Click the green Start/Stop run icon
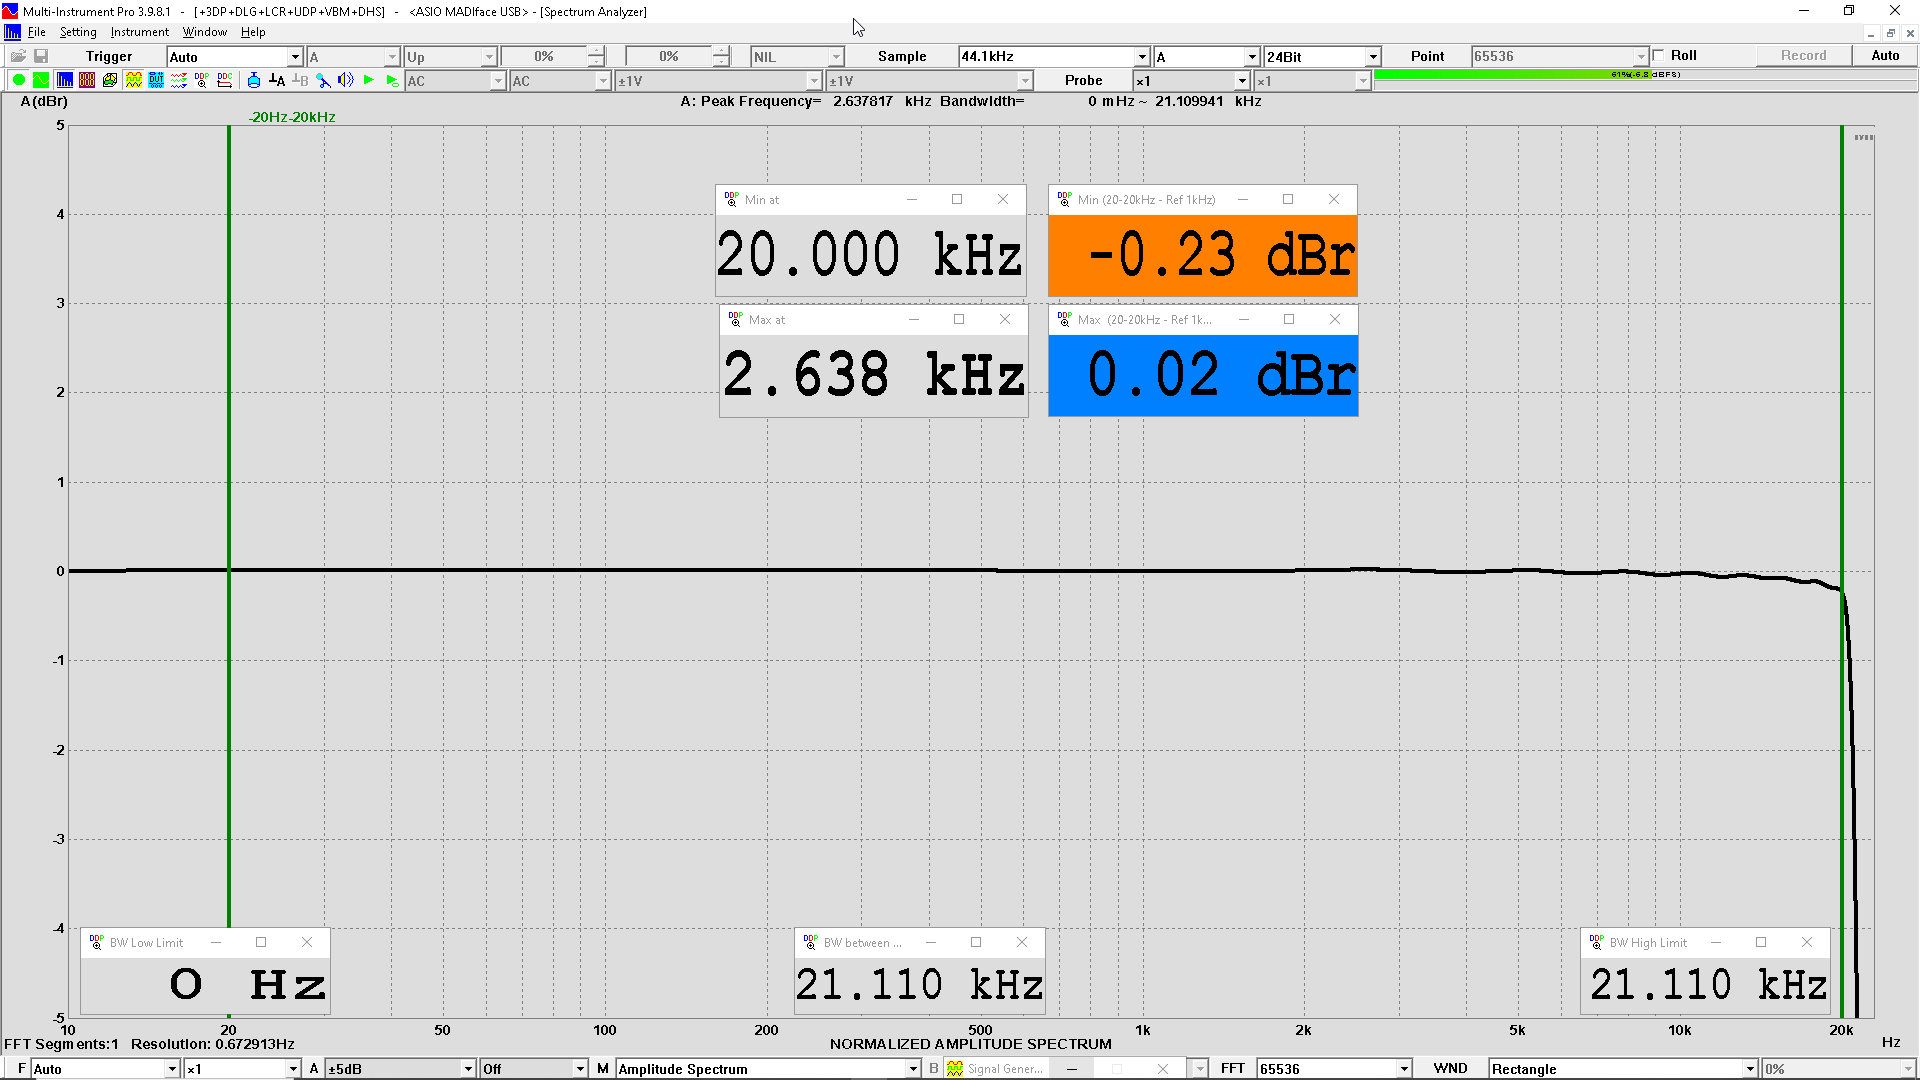This screenshot has width=1920, height=1080. click(18, 80)
